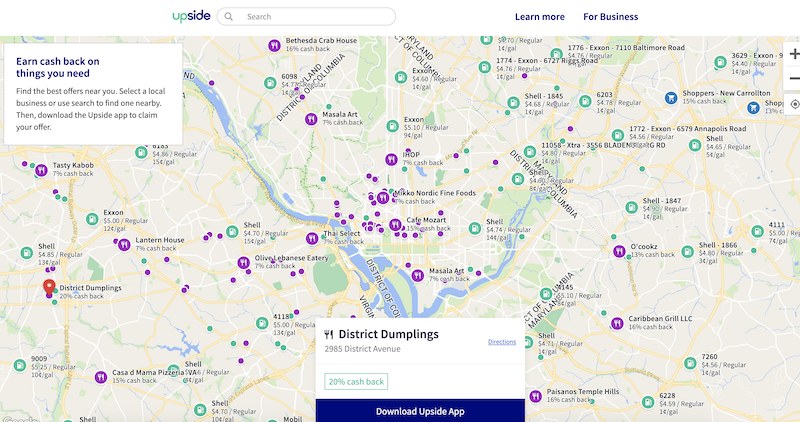The height and width of the screenshot is (422, 800).
Task: Center map on my location
Action: click(x=794, y=105)
